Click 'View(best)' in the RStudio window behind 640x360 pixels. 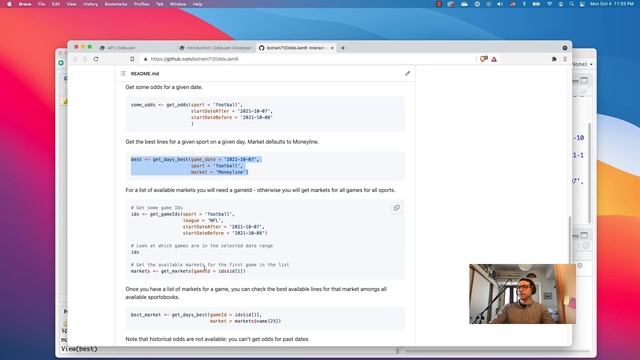(79, 349)
